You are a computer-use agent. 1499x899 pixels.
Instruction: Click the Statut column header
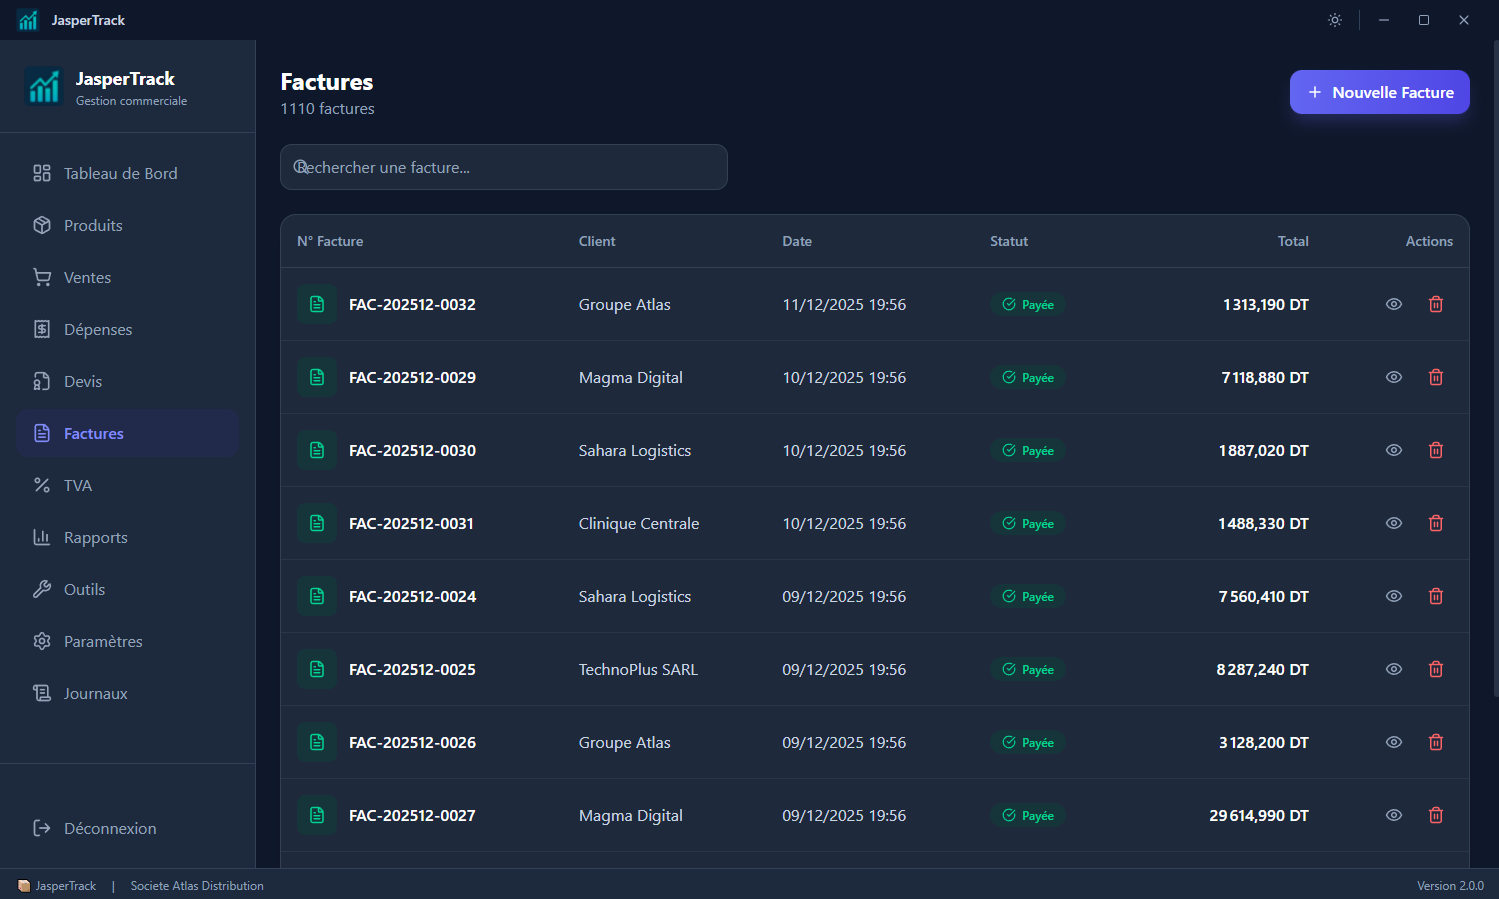1009,241
